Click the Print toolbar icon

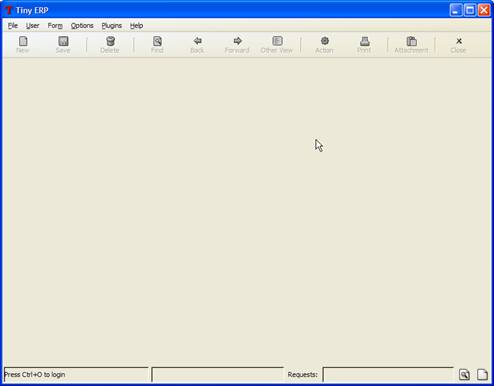364,41
